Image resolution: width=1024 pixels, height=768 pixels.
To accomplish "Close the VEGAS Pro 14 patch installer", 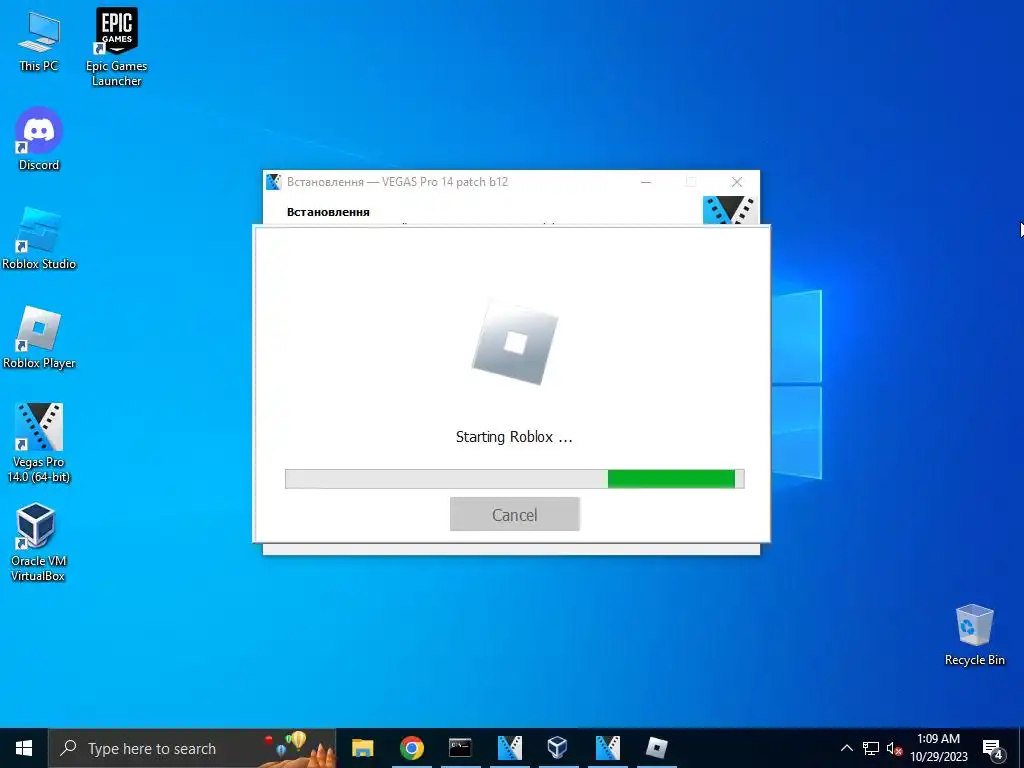I will [737, 182].
